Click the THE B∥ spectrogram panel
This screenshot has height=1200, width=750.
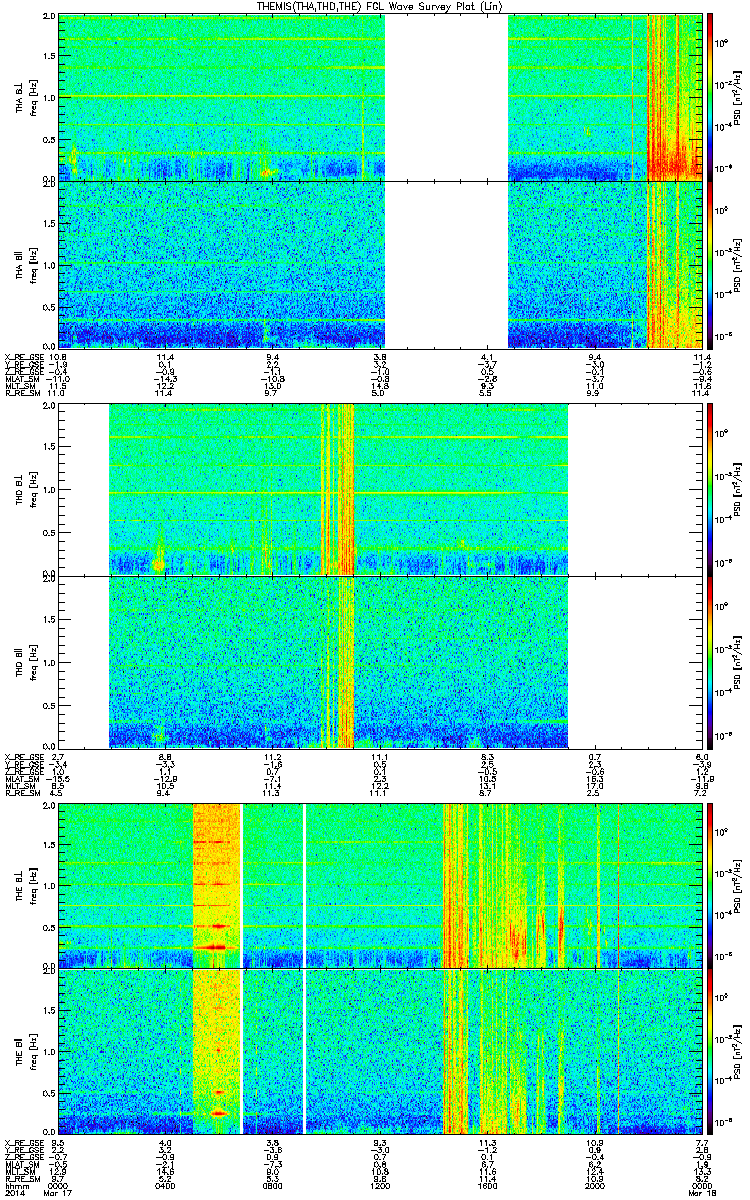(x=380, y=1050)
